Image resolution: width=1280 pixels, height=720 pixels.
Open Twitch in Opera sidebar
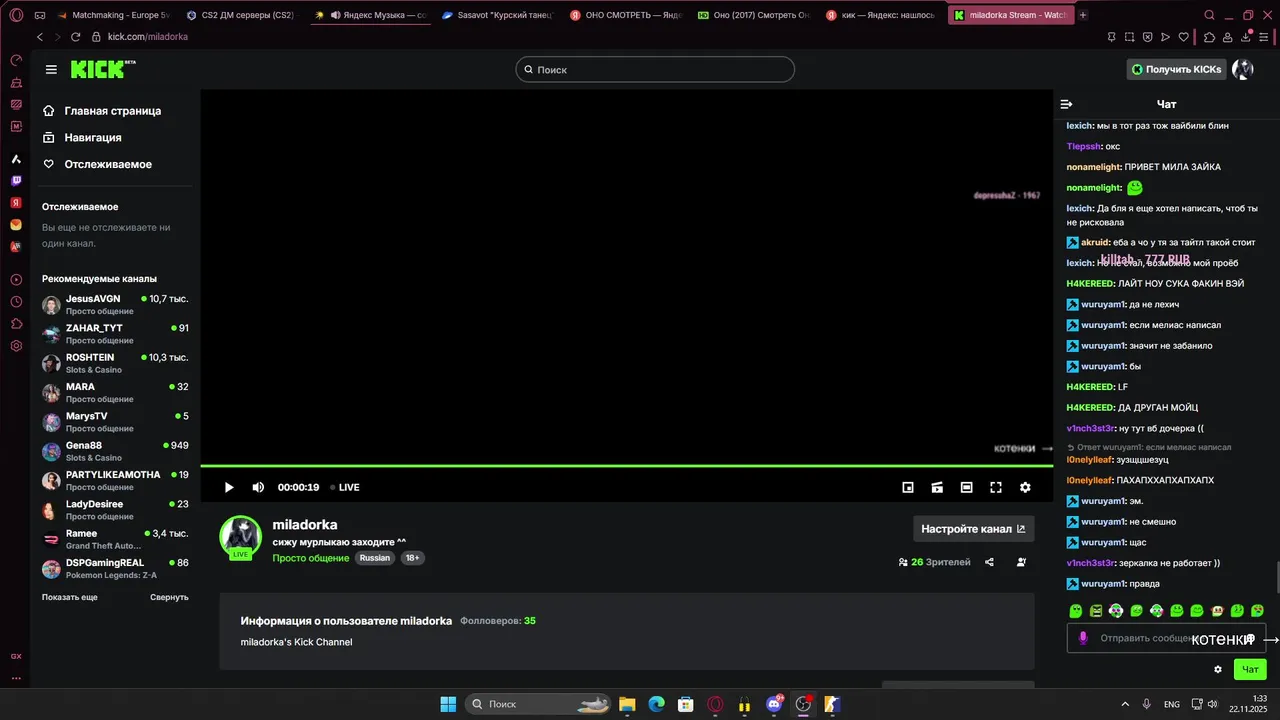pos(16,181)
